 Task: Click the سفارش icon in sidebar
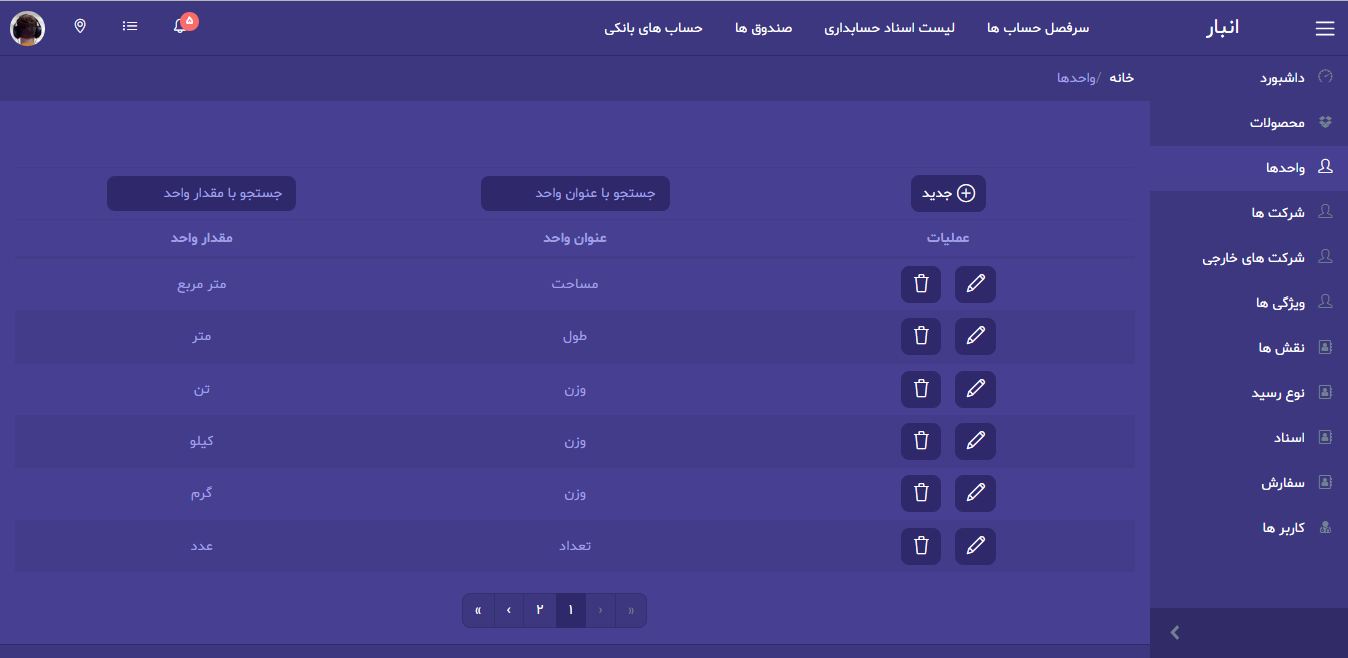[1326, 482]
